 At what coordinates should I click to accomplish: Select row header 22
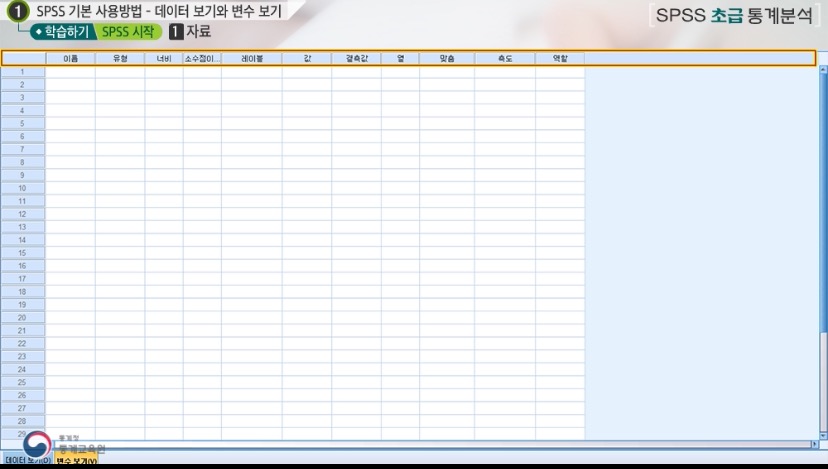23,343
